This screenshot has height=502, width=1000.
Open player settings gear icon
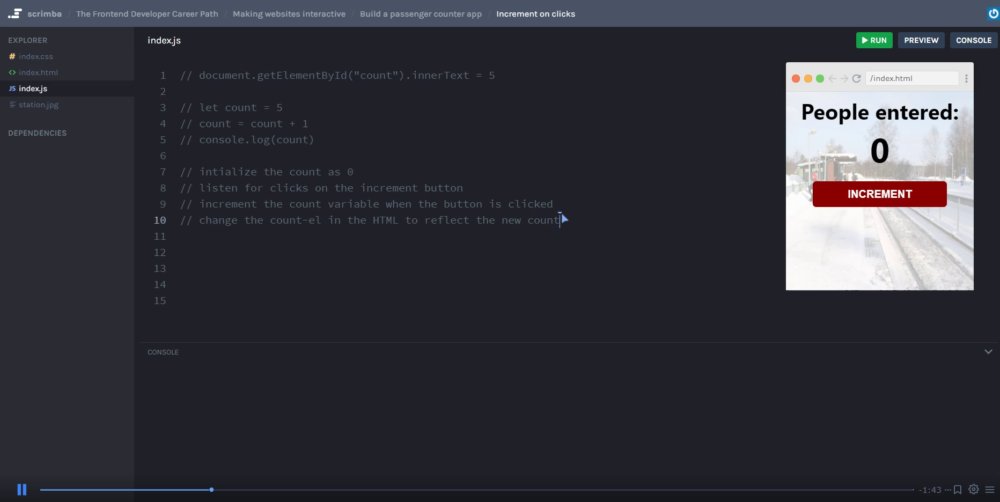point(973,489)
